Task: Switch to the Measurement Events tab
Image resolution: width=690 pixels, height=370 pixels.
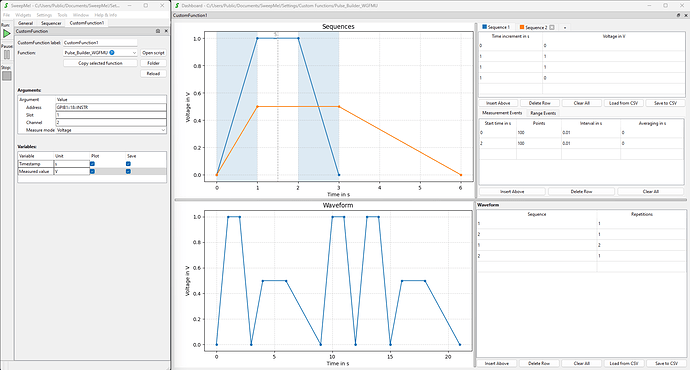Action: pos(502,113)
